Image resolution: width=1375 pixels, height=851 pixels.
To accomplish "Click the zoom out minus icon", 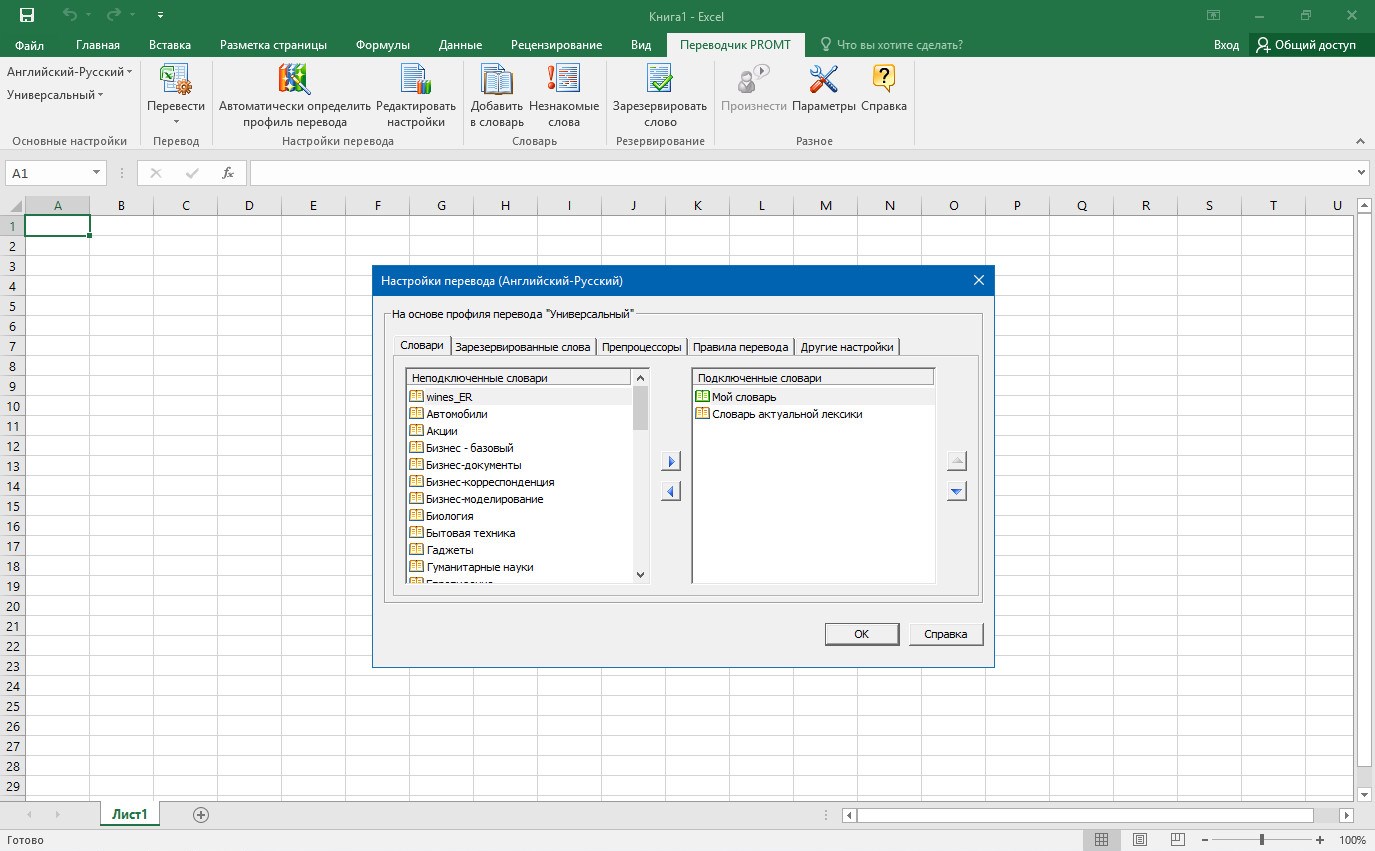I will [1205, 840].
